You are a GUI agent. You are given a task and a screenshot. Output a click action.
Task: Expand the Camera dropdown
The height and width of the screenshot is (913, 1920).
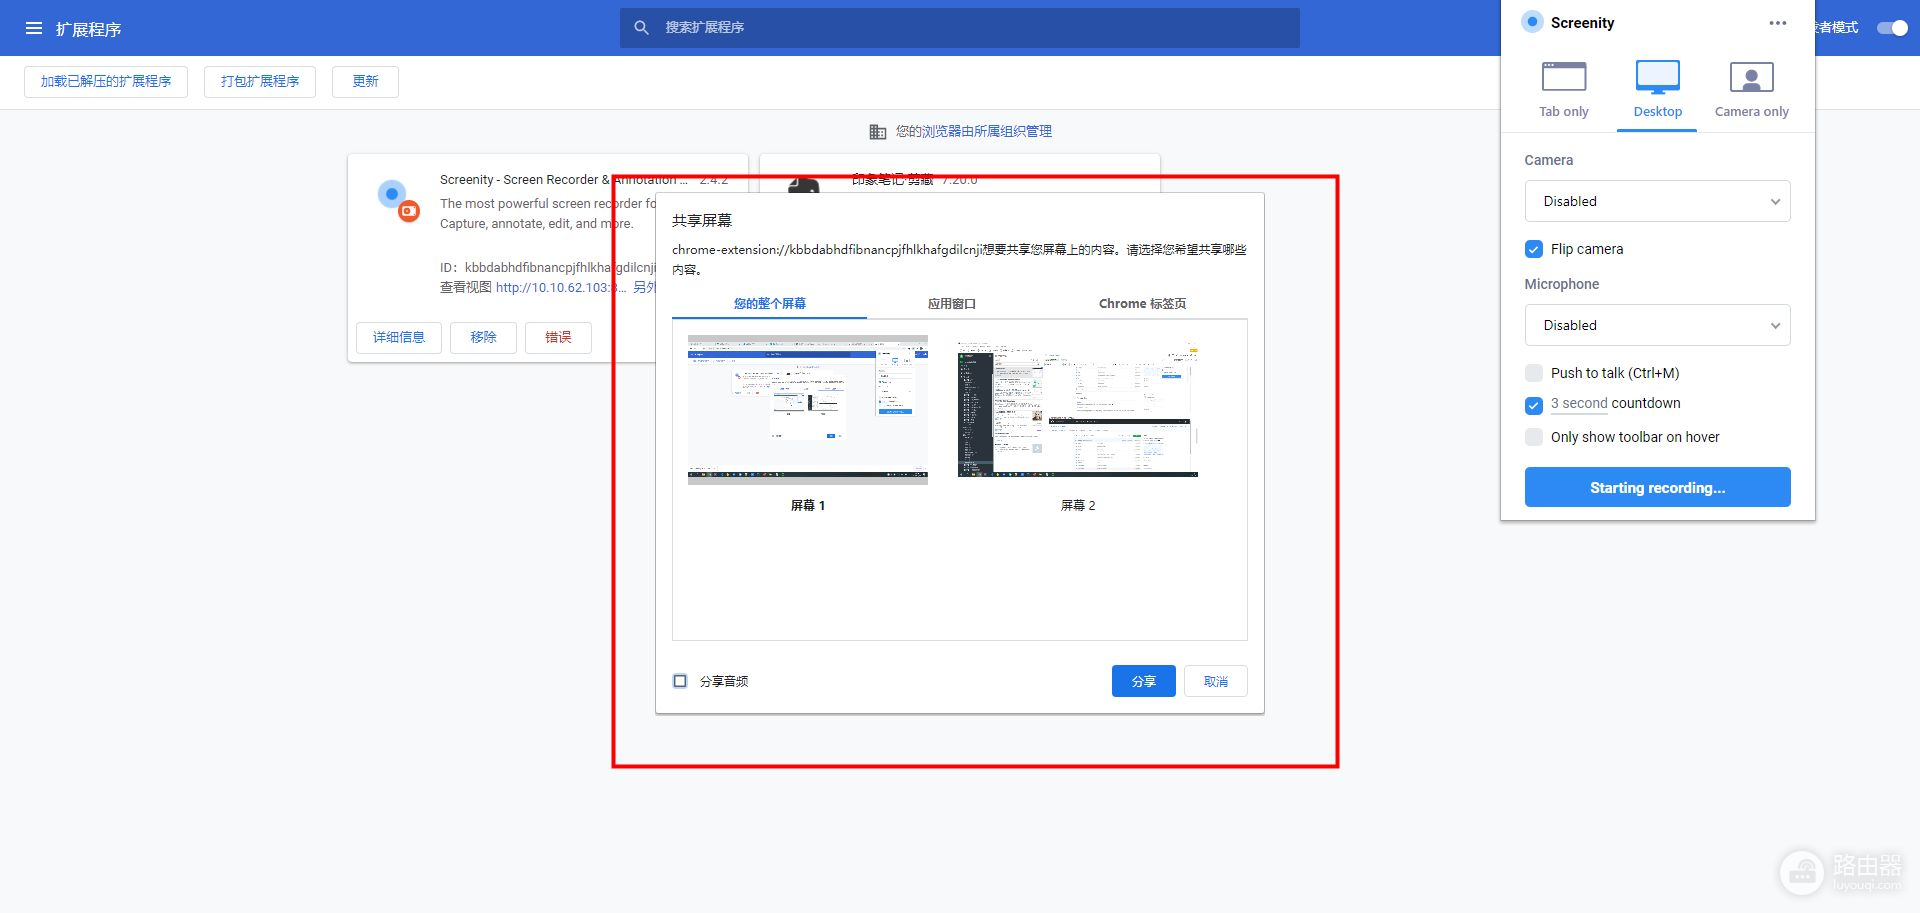pyautogui.click(x=1657, y=201)
